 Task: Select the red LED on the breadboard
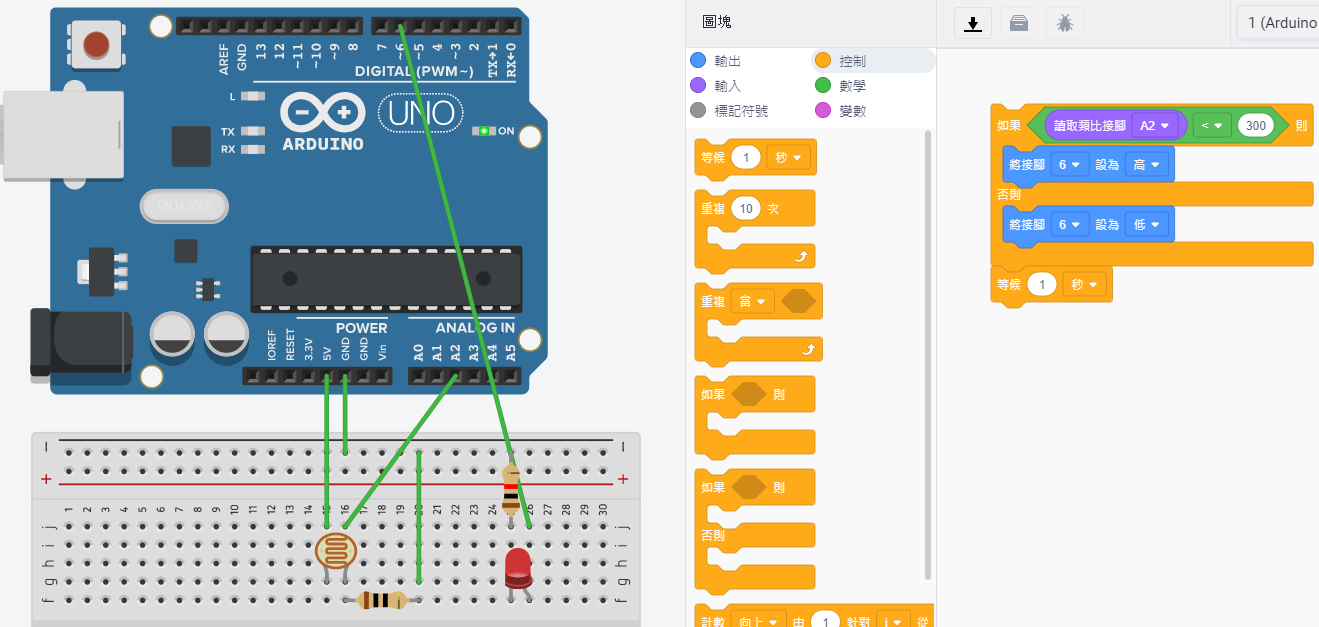(518, 567)
